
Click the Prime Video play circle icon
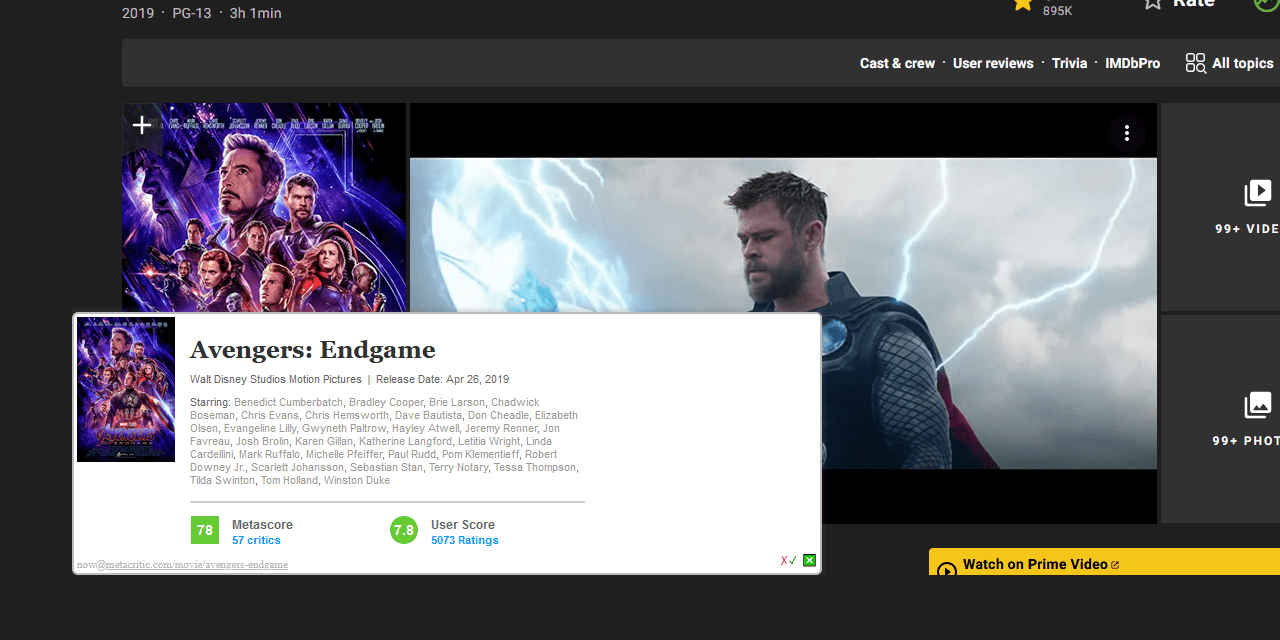(x=947, y=571)
